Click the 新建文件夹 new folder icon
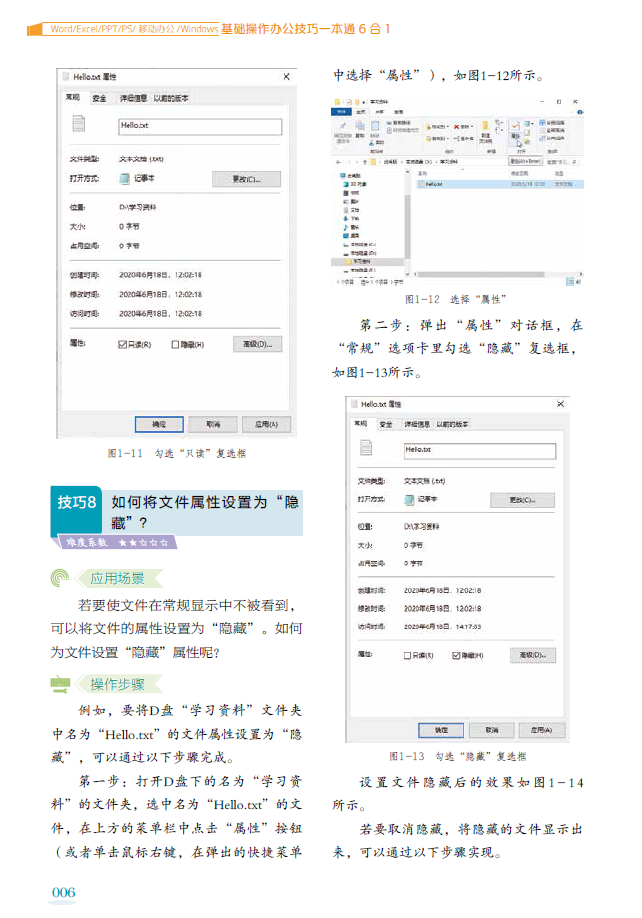 pyautogui.click(x=485, y=126)
